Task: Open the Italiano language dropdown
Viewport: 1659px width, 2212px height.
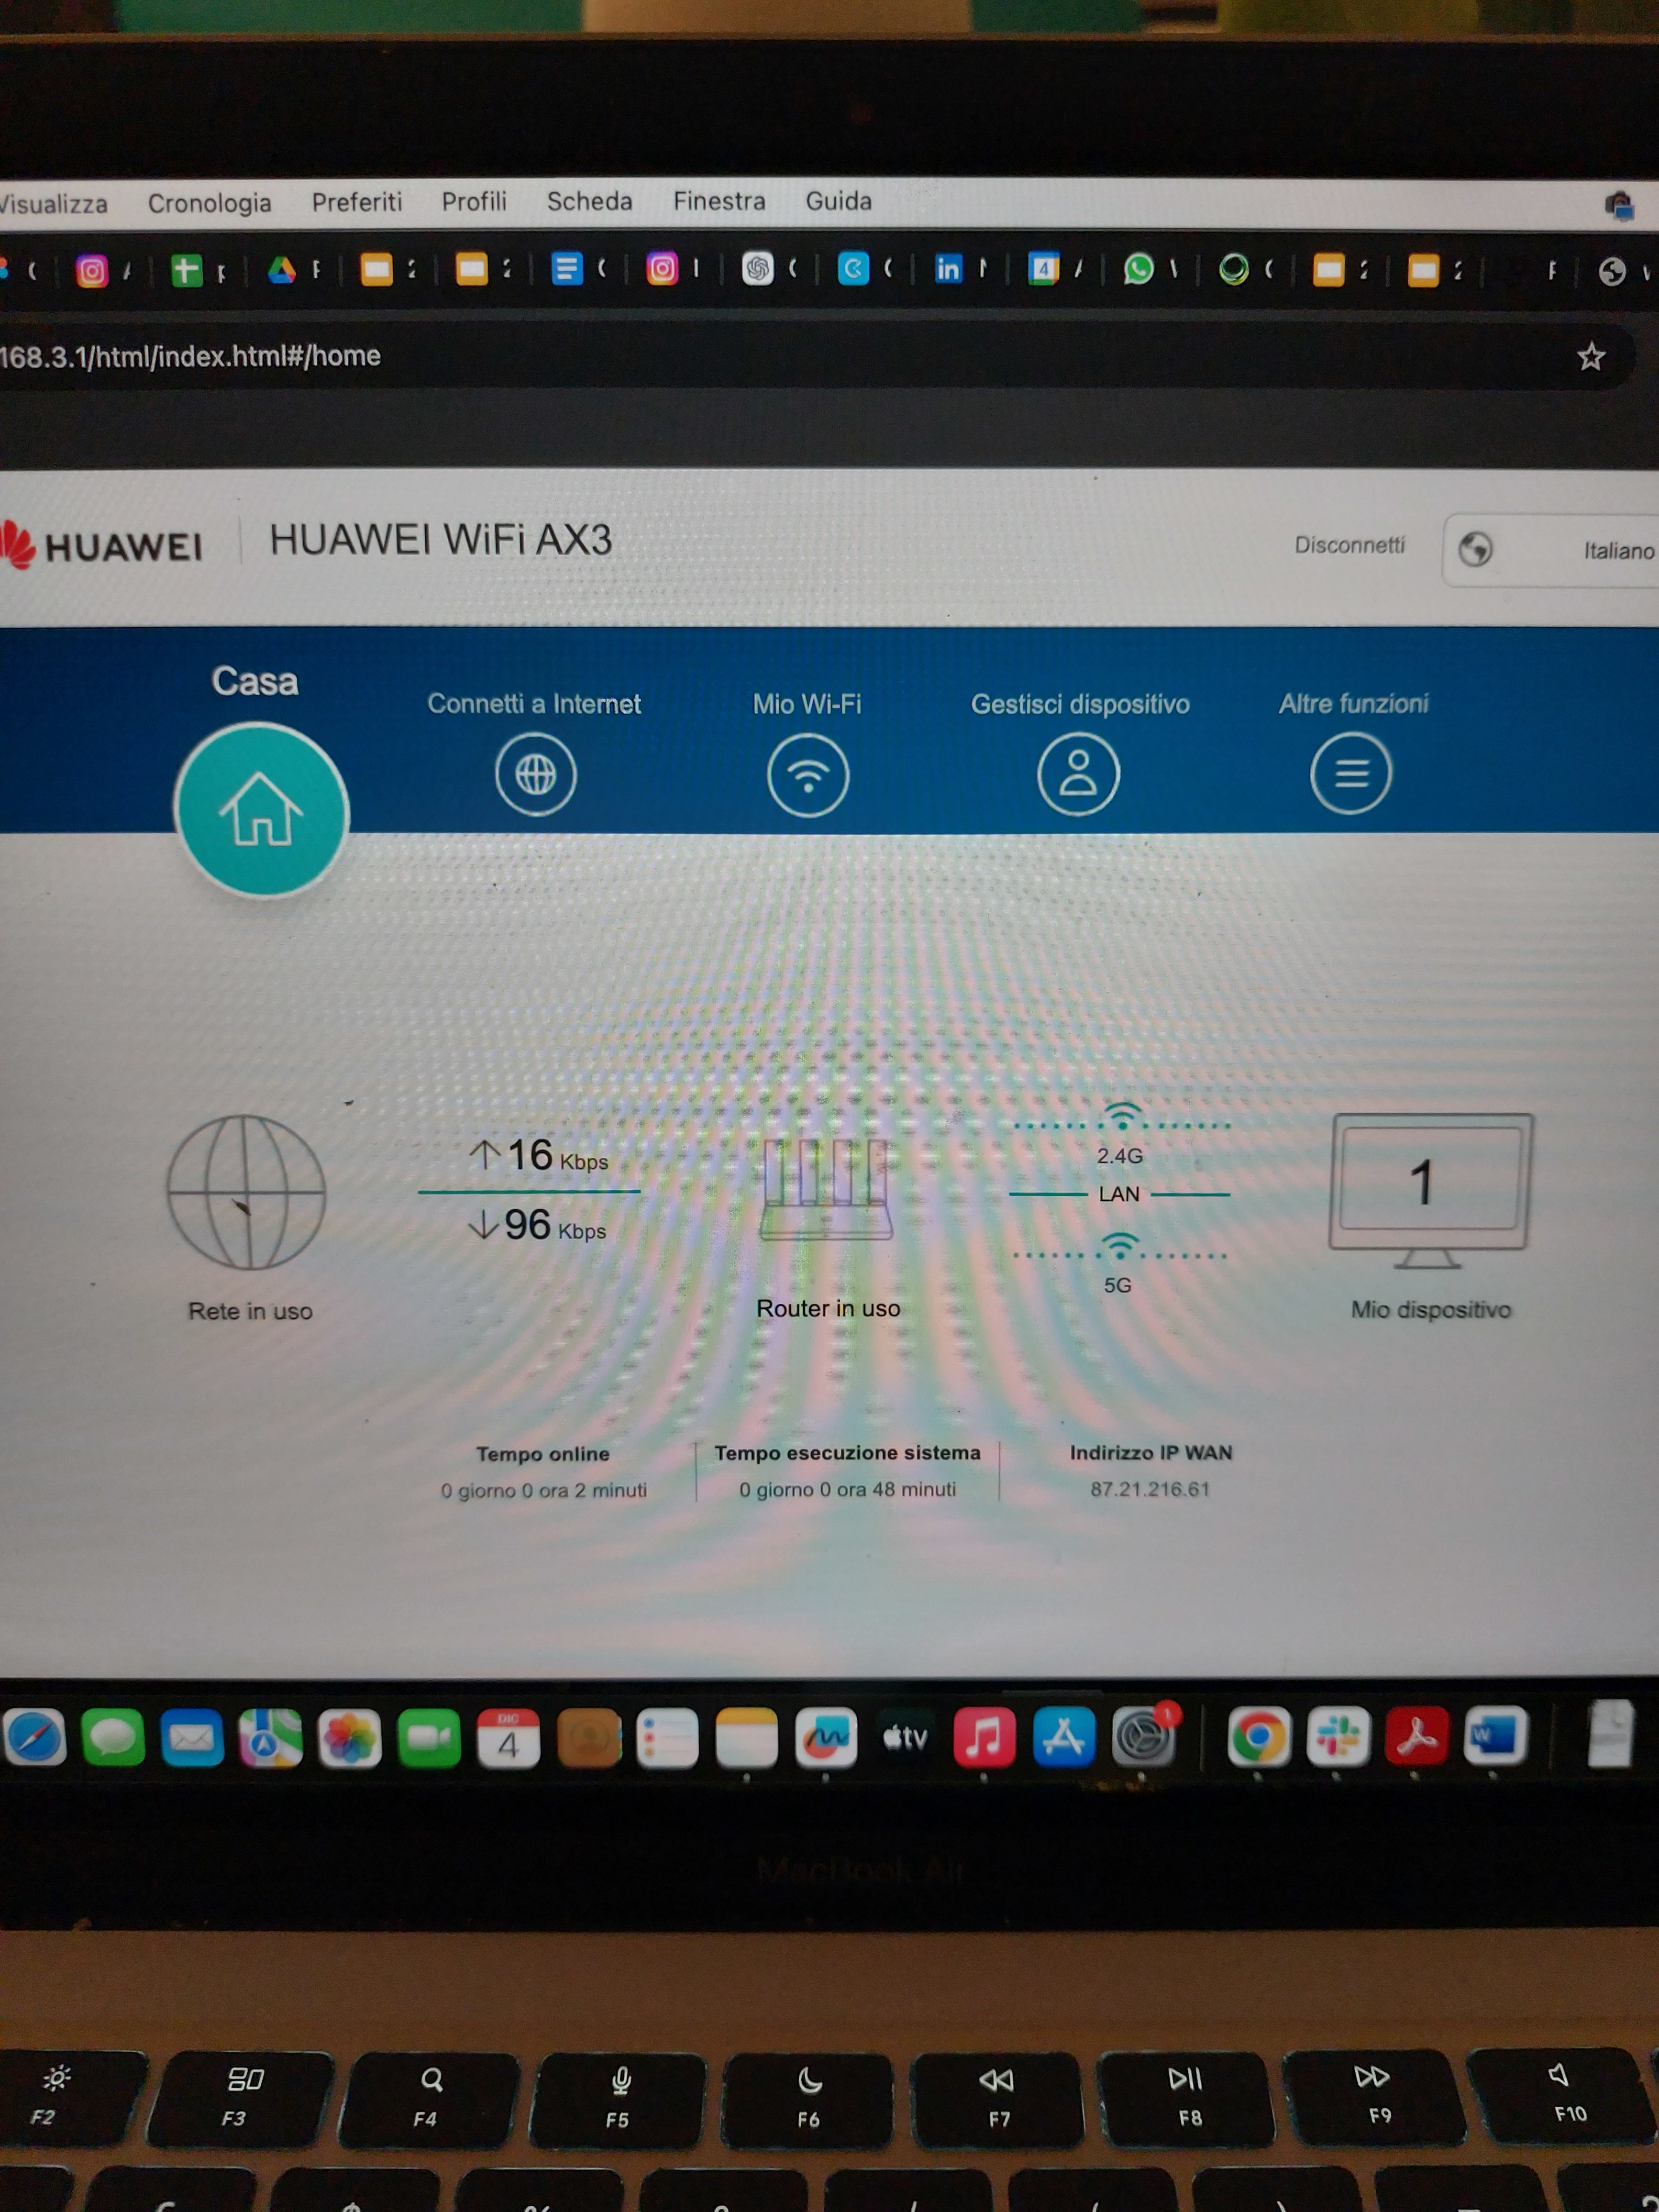Action: coord(1552,550)
